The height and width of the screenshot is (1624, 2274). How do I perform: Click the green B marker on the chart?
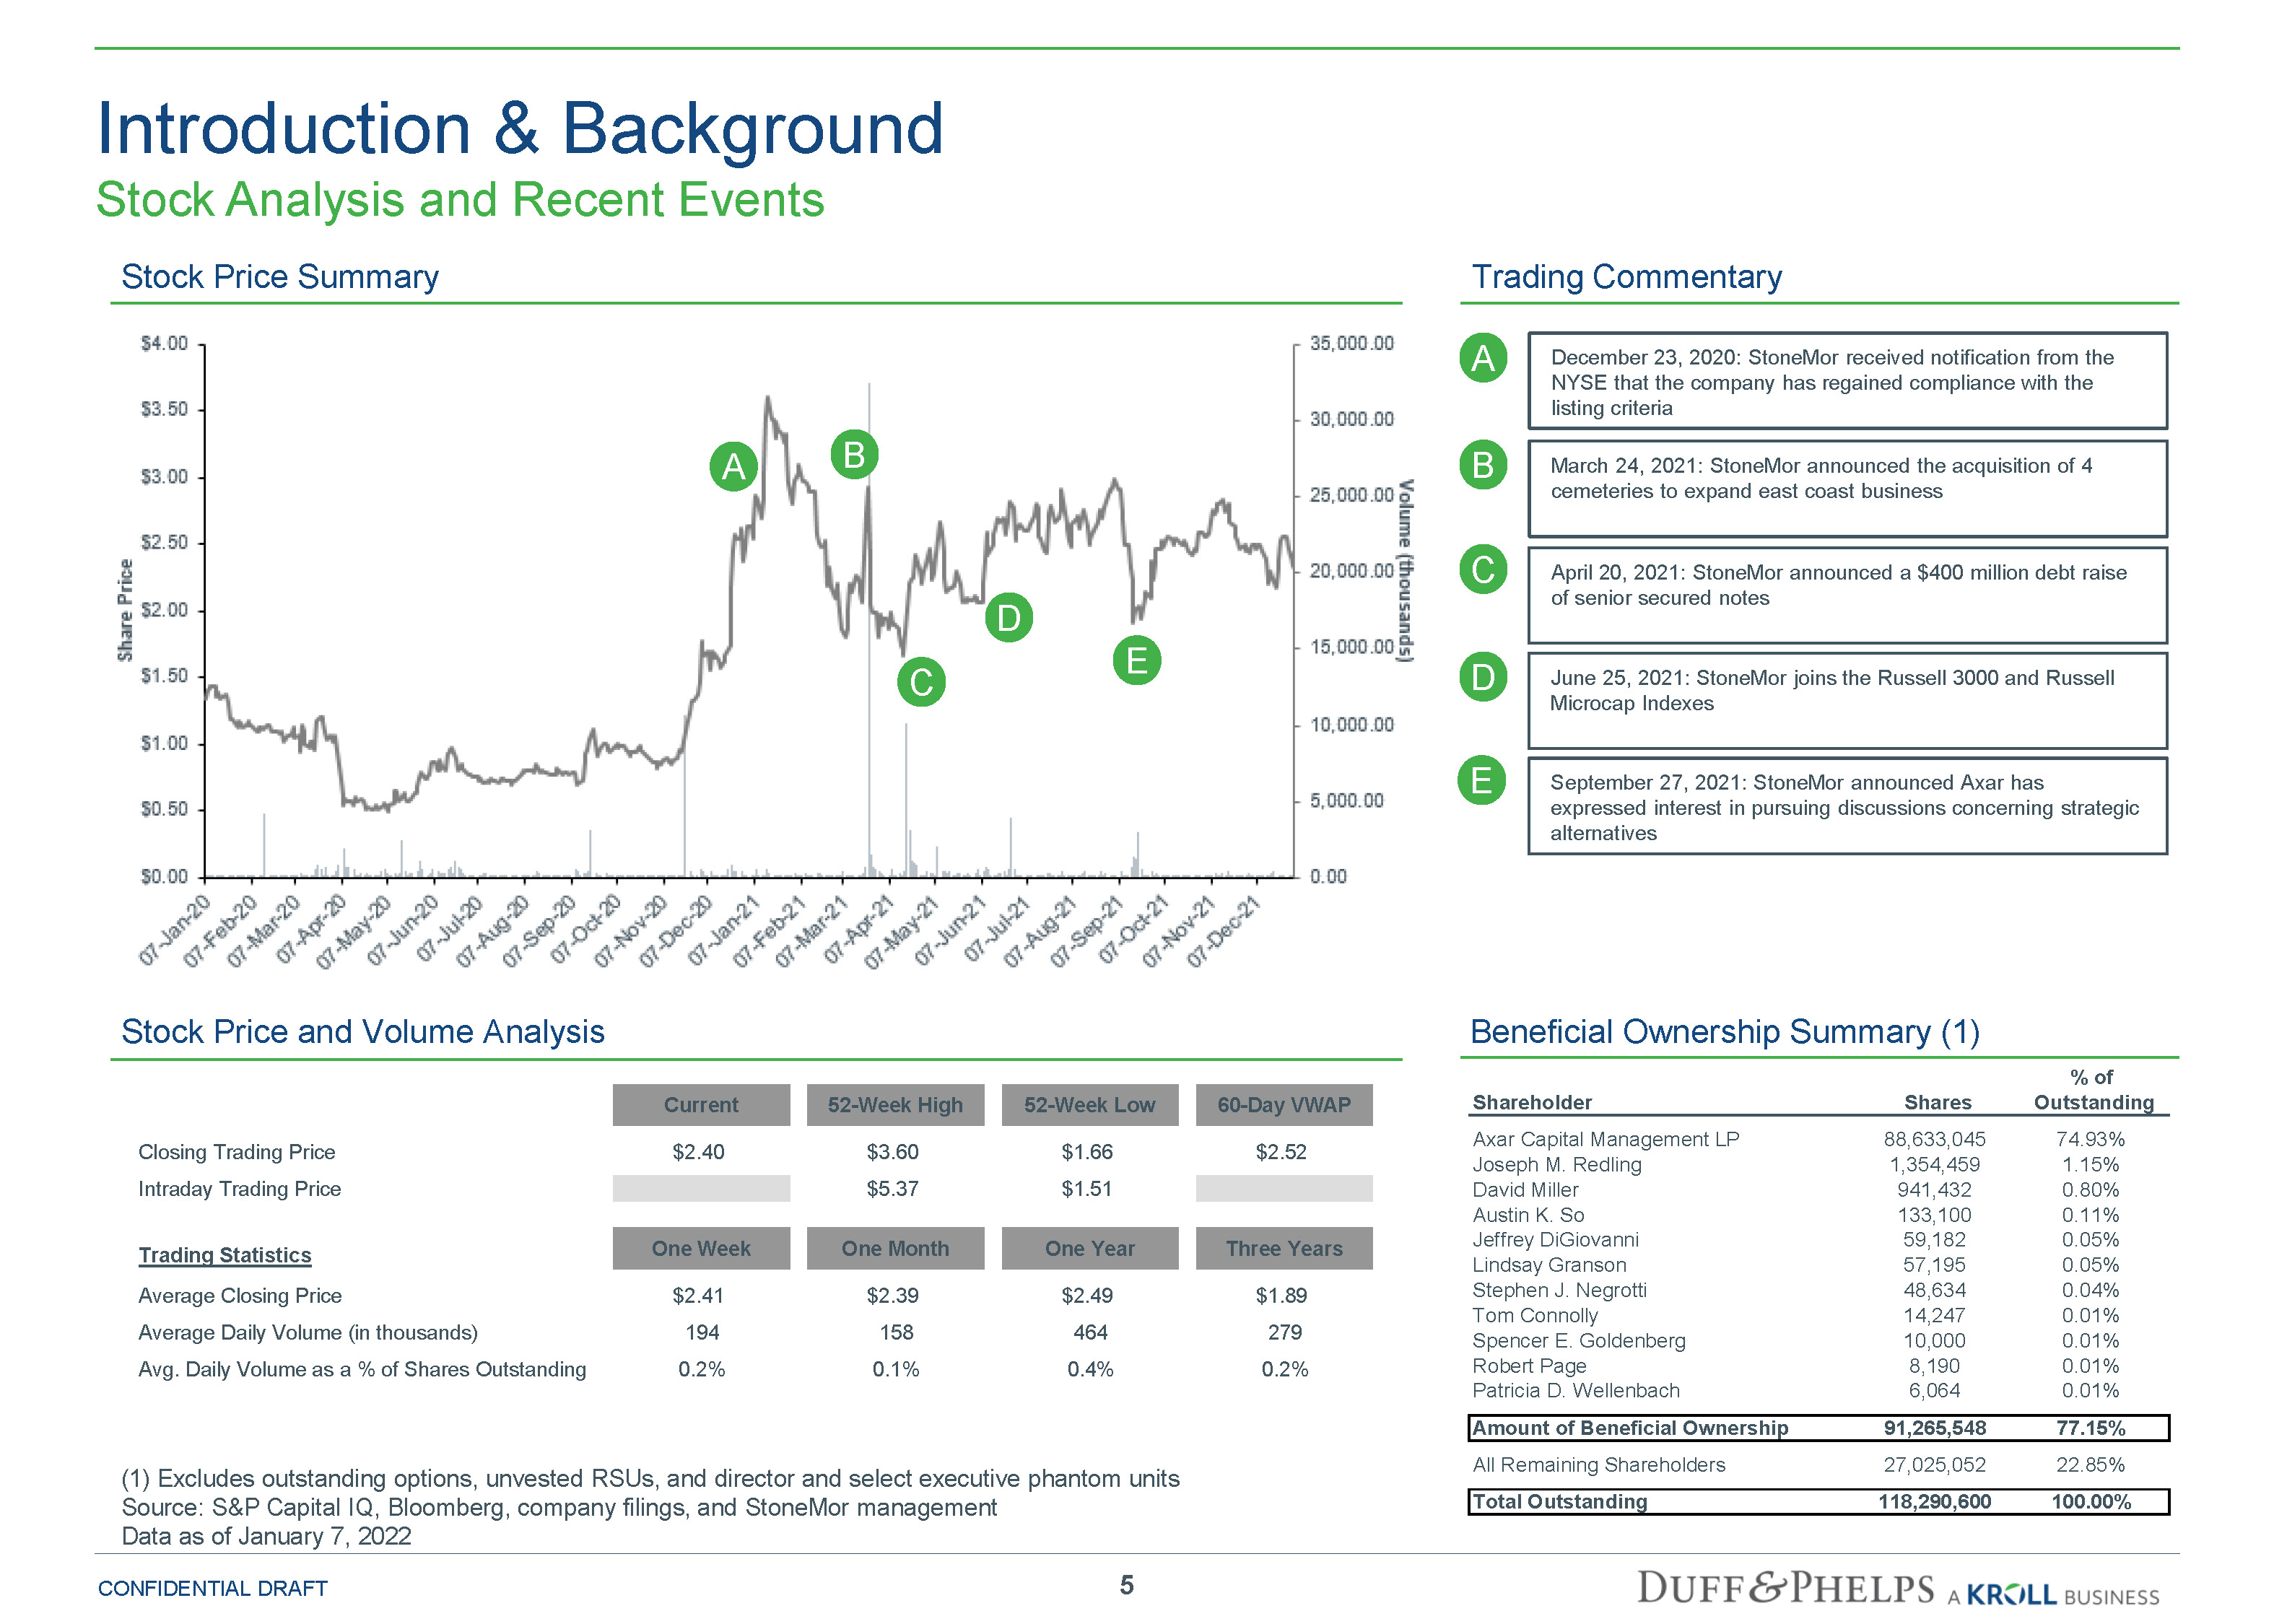pyautogui.click(x=854, y=455)
